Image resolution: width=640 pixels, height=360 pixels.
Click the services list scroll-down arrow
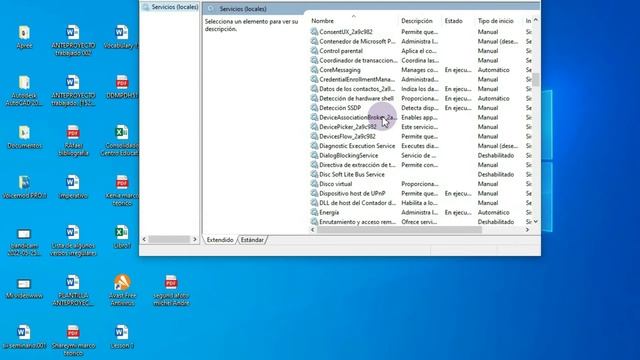536,222
